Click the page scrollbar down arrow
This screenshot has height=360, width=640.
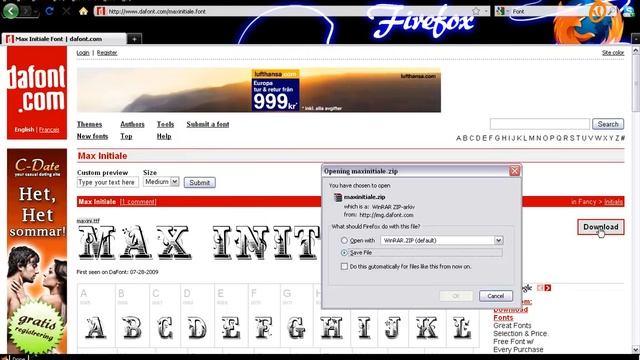pos(636,349)
